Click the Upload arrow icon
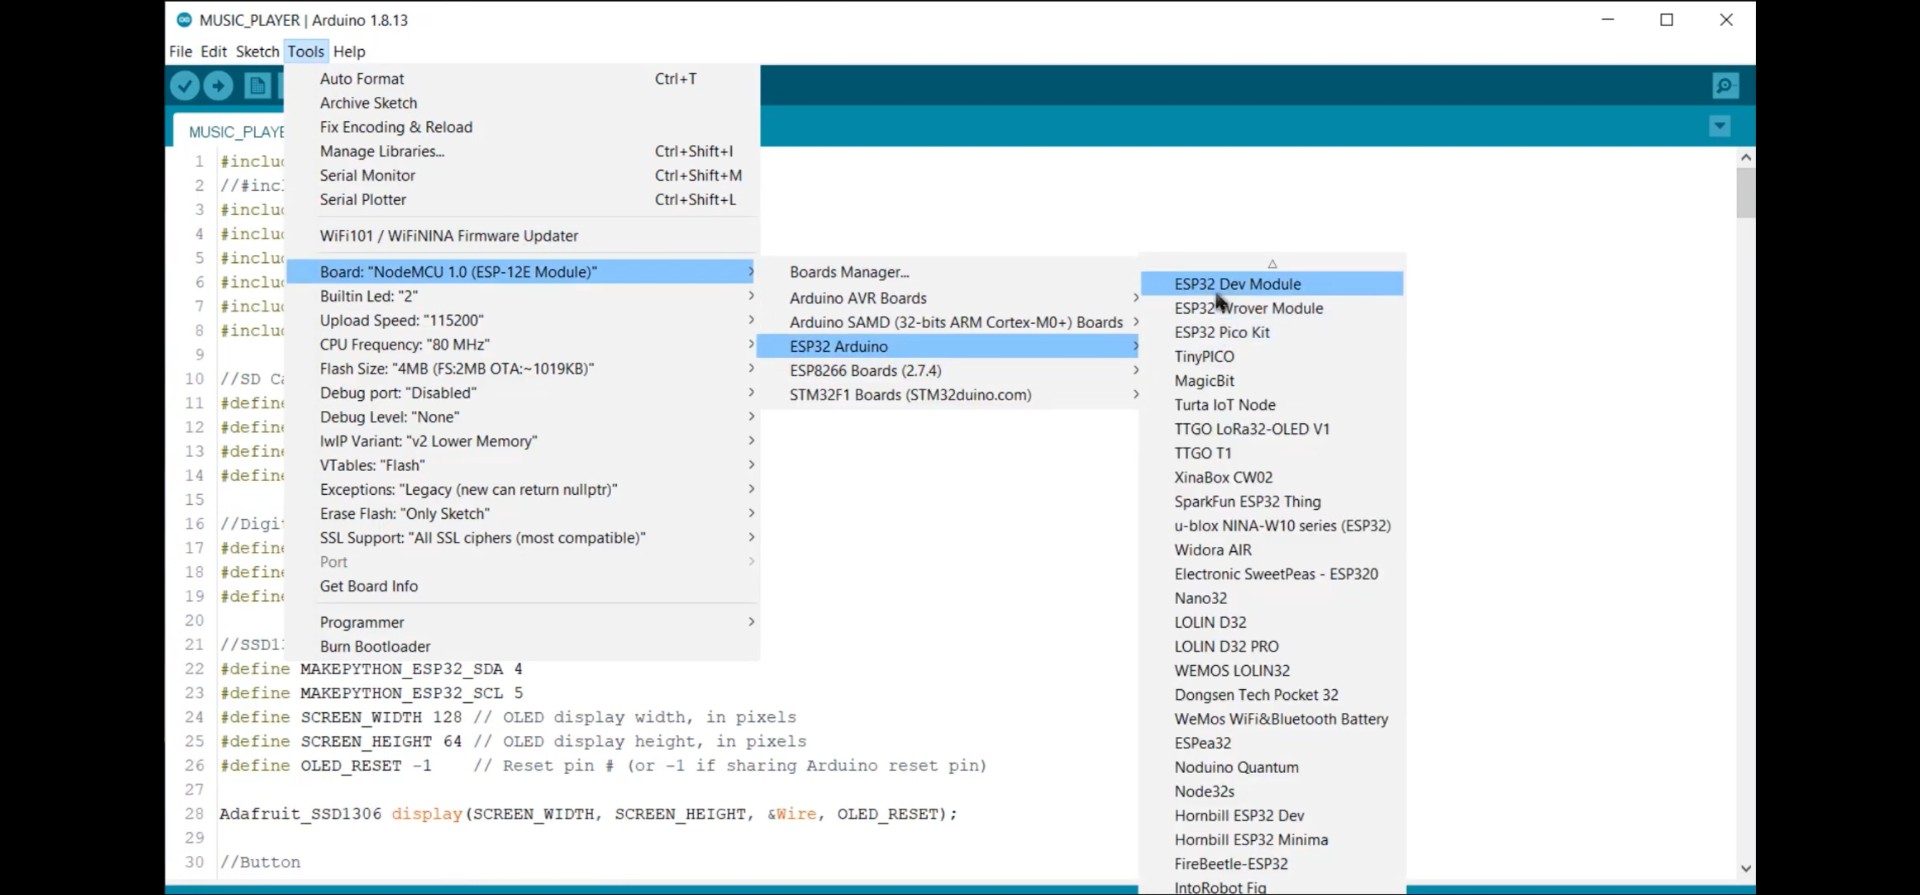The height and width of the screenshot is (895, 1920). tap(219, 86)
